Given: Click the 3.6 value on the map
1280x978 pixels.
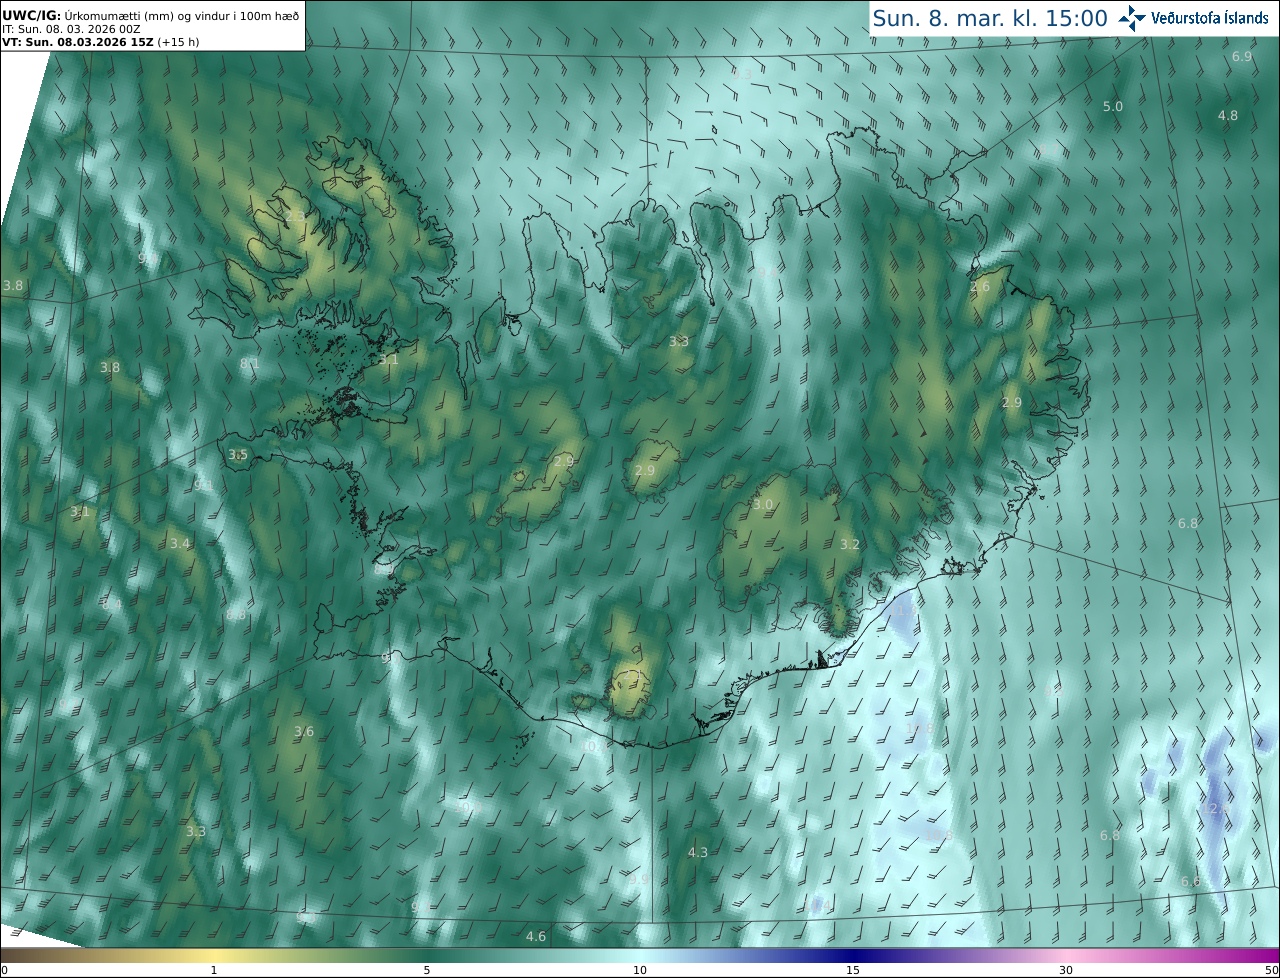Looking at the screenshot, I should [x=304, y=732].
